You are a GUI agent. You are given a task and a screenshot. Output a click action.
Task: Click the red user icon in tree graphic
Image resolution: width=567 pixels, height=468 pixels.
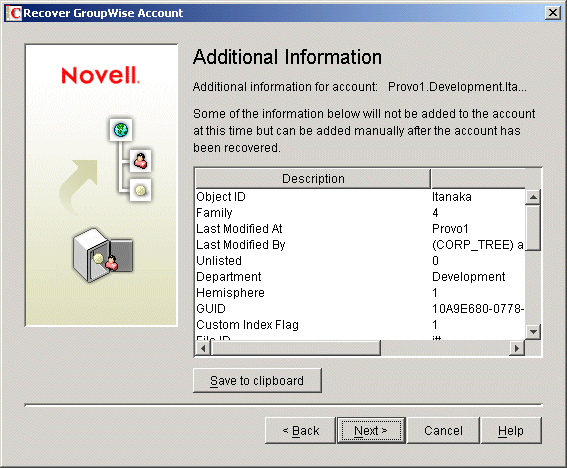point(140,161)
